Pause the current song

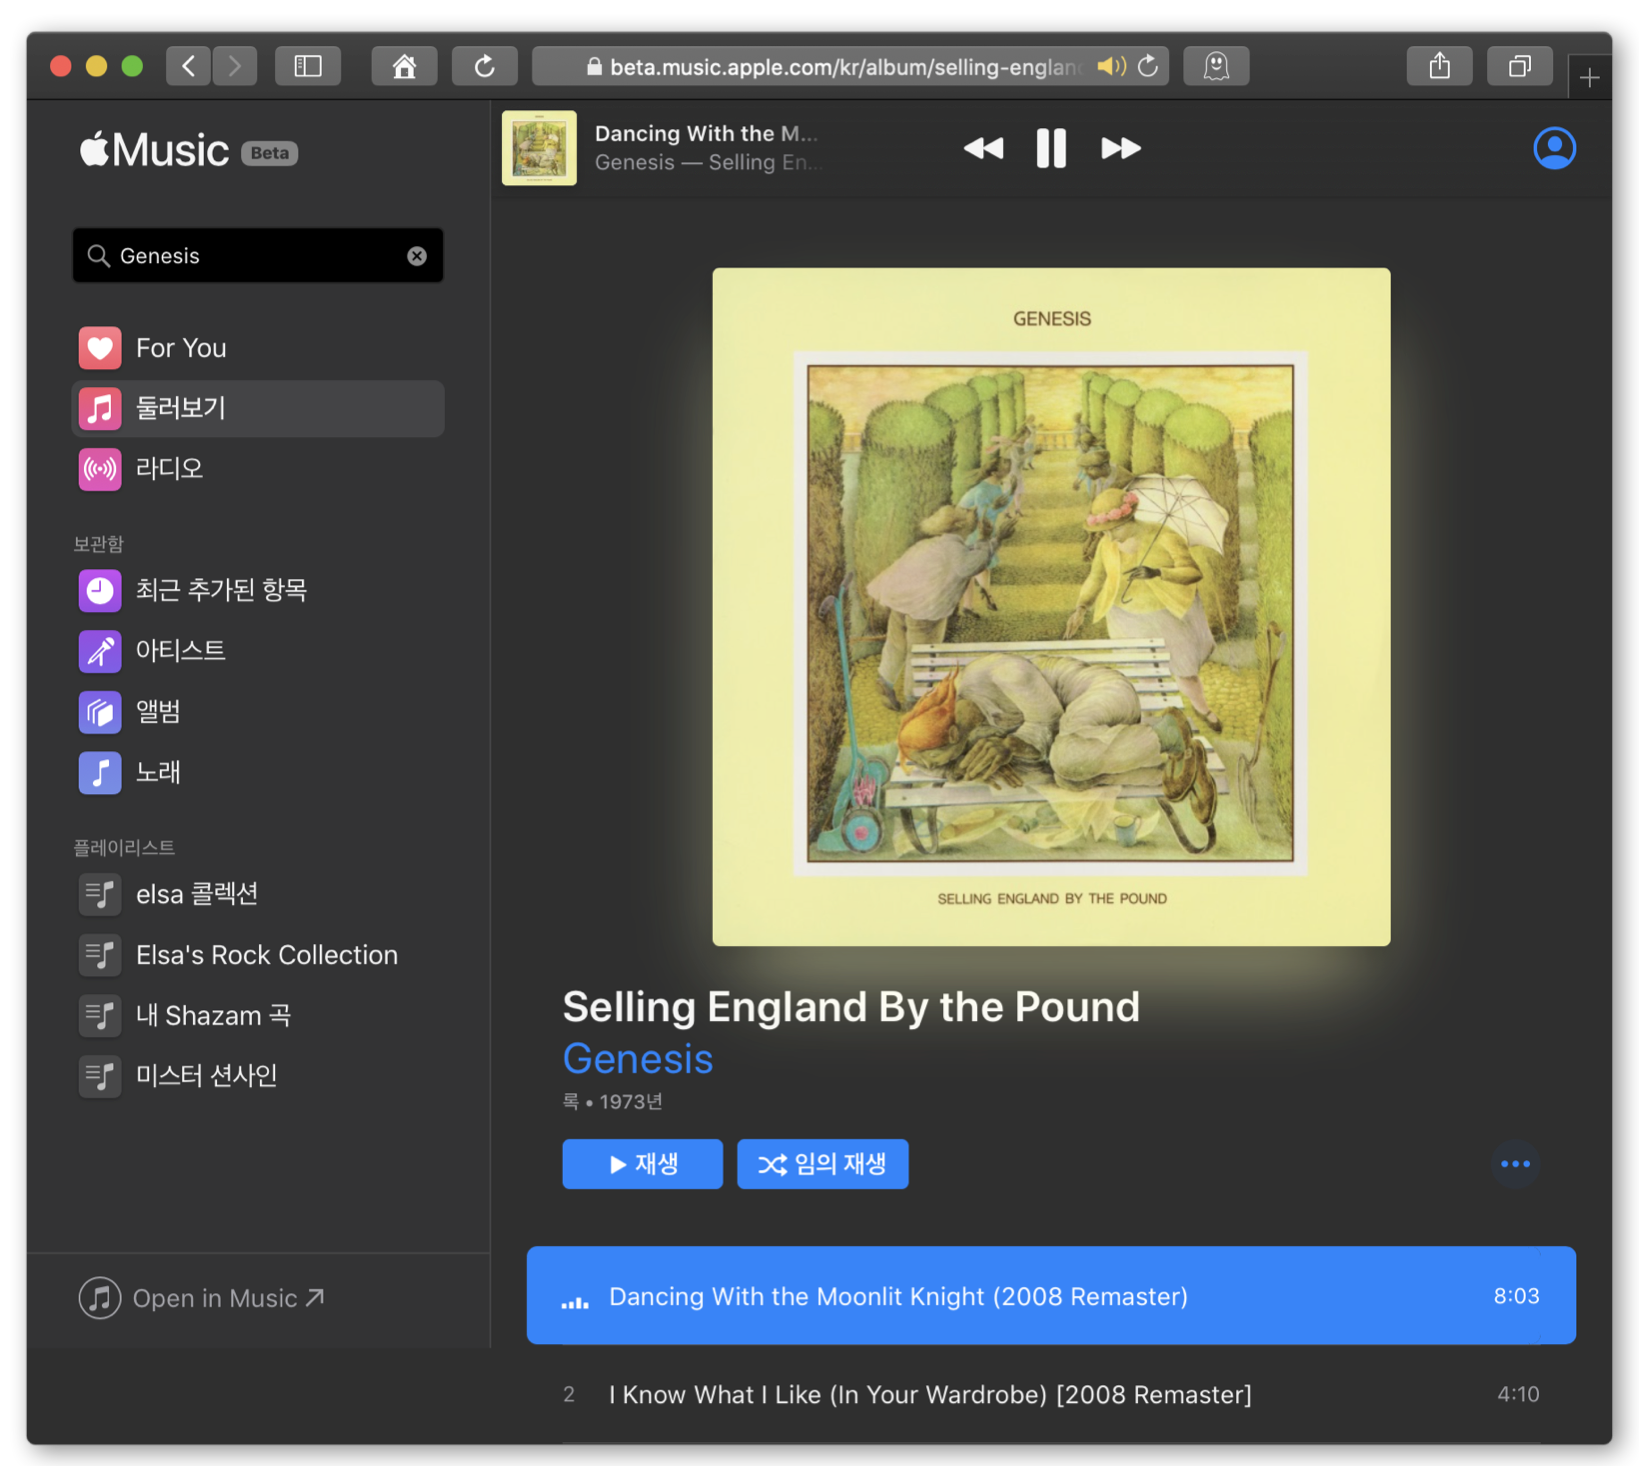click(1051, 148)
